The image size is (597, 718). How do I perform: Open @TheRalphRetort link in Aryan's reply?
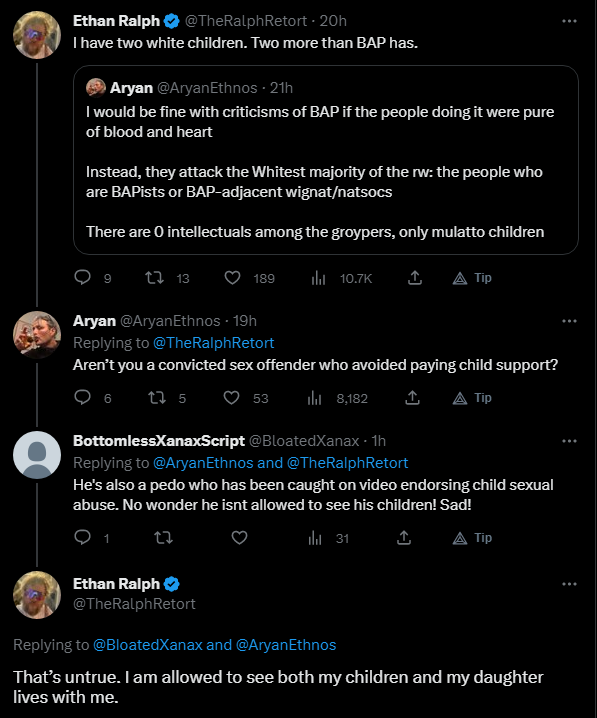(213, 343)
